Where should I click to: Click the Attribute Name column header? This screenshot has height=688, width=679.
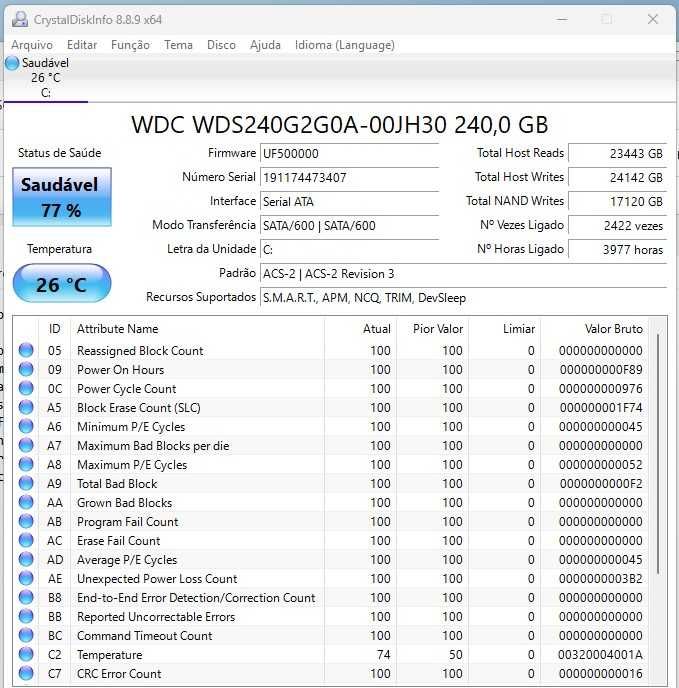coord(198,329)
